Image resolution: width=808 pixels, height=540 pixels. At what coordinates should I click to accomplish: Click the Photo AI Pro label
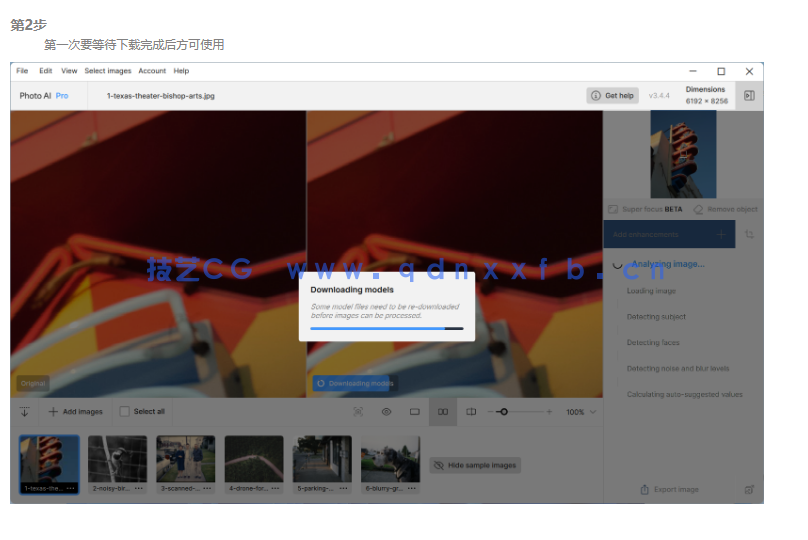44,96
